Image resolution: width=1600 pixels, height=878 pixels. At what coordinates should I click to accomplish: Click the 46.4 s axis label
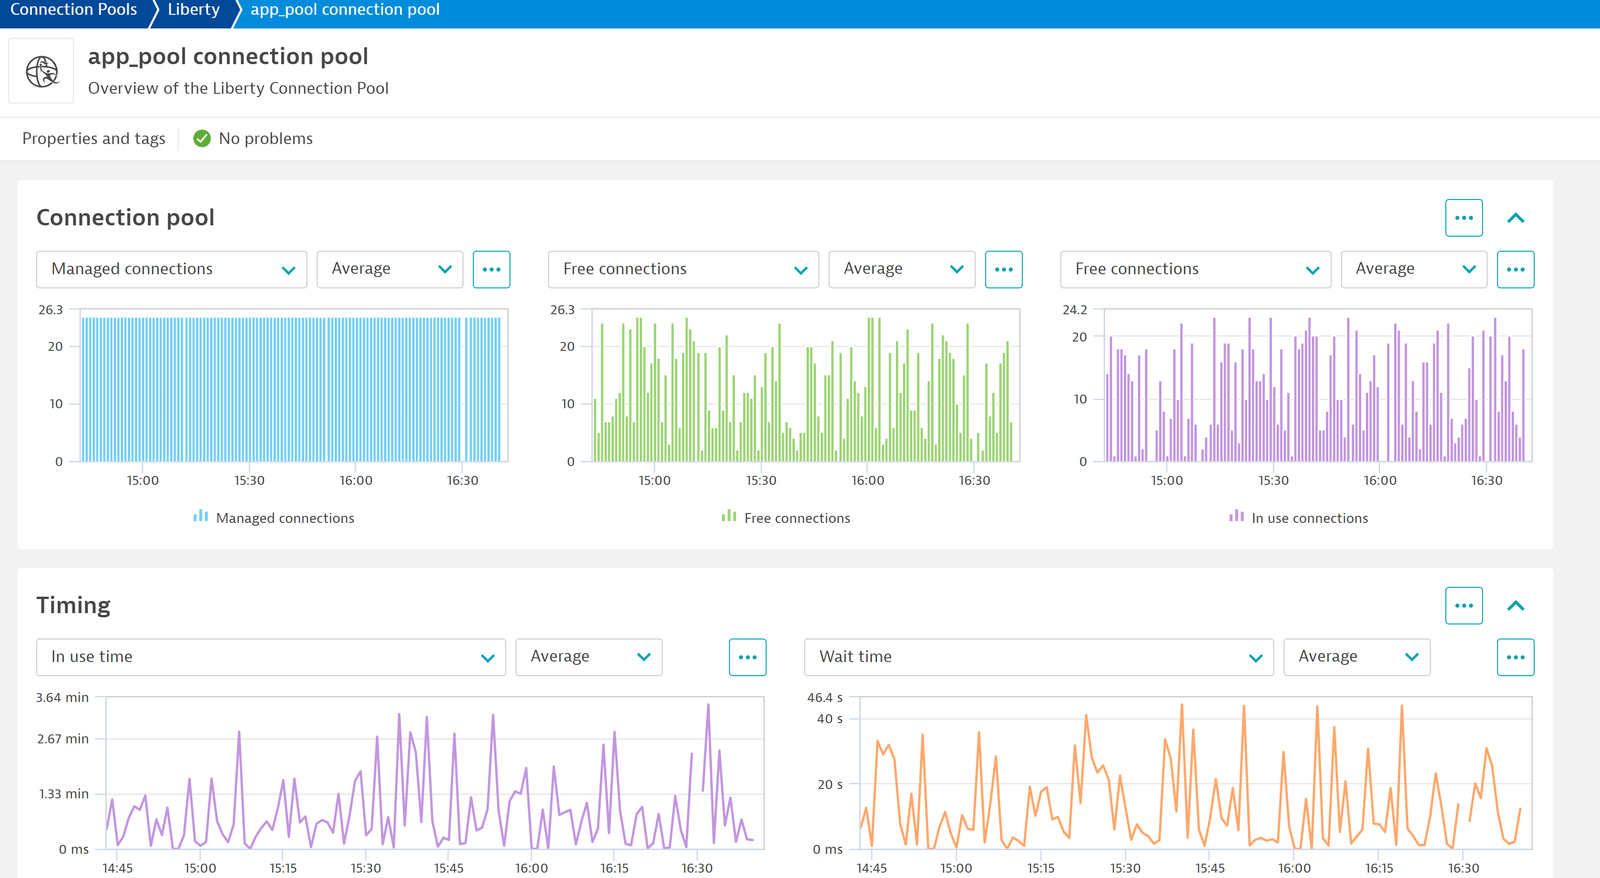[x=825, y=698]
